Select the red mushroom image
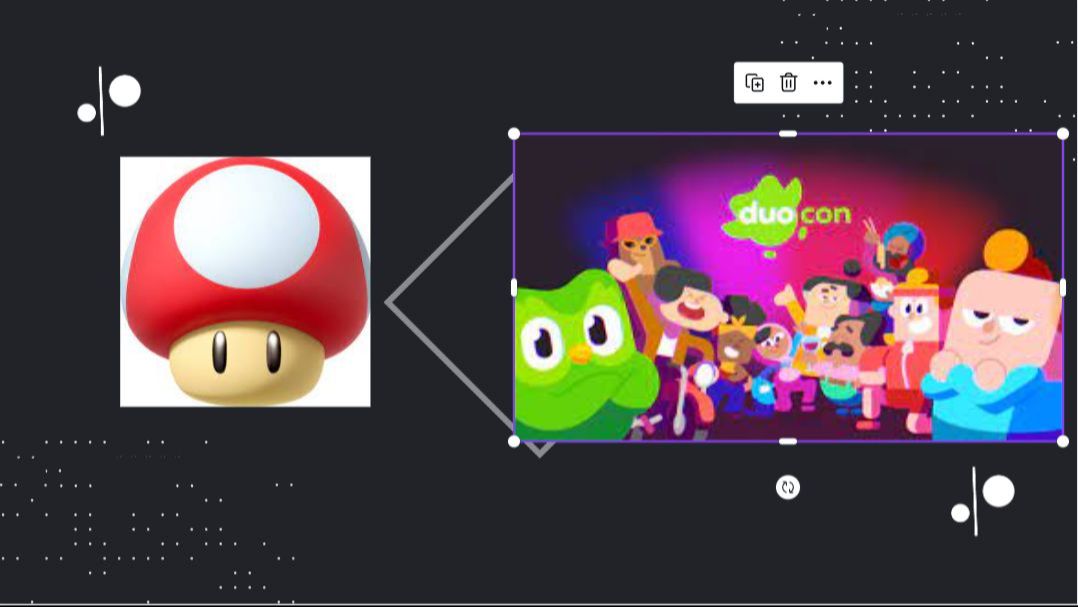 click(x=245, y=282)
